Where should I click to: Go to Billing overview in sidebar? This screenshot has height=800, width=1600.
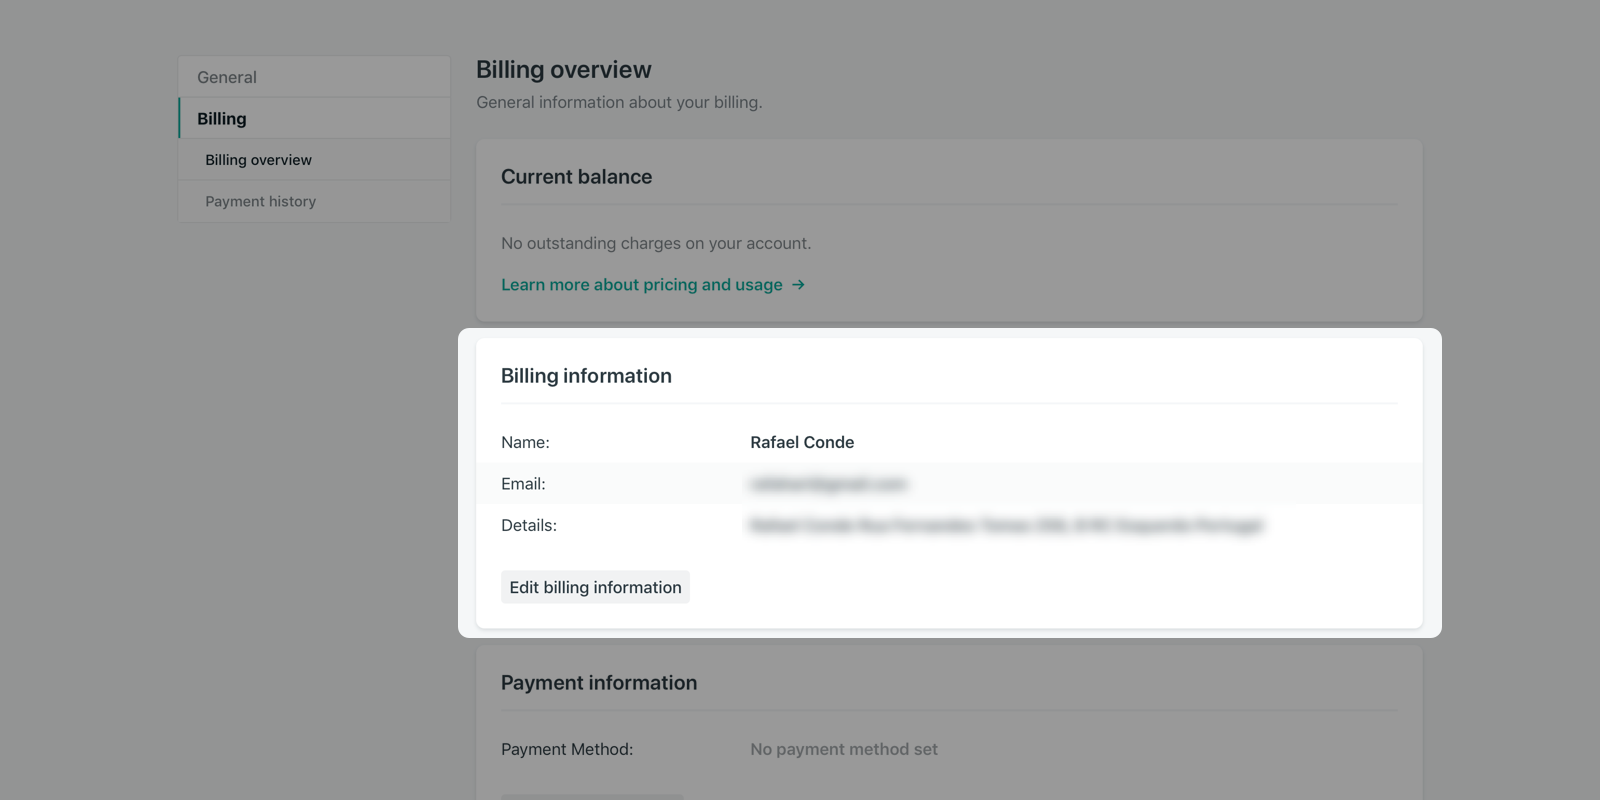[x=258, y=160]
